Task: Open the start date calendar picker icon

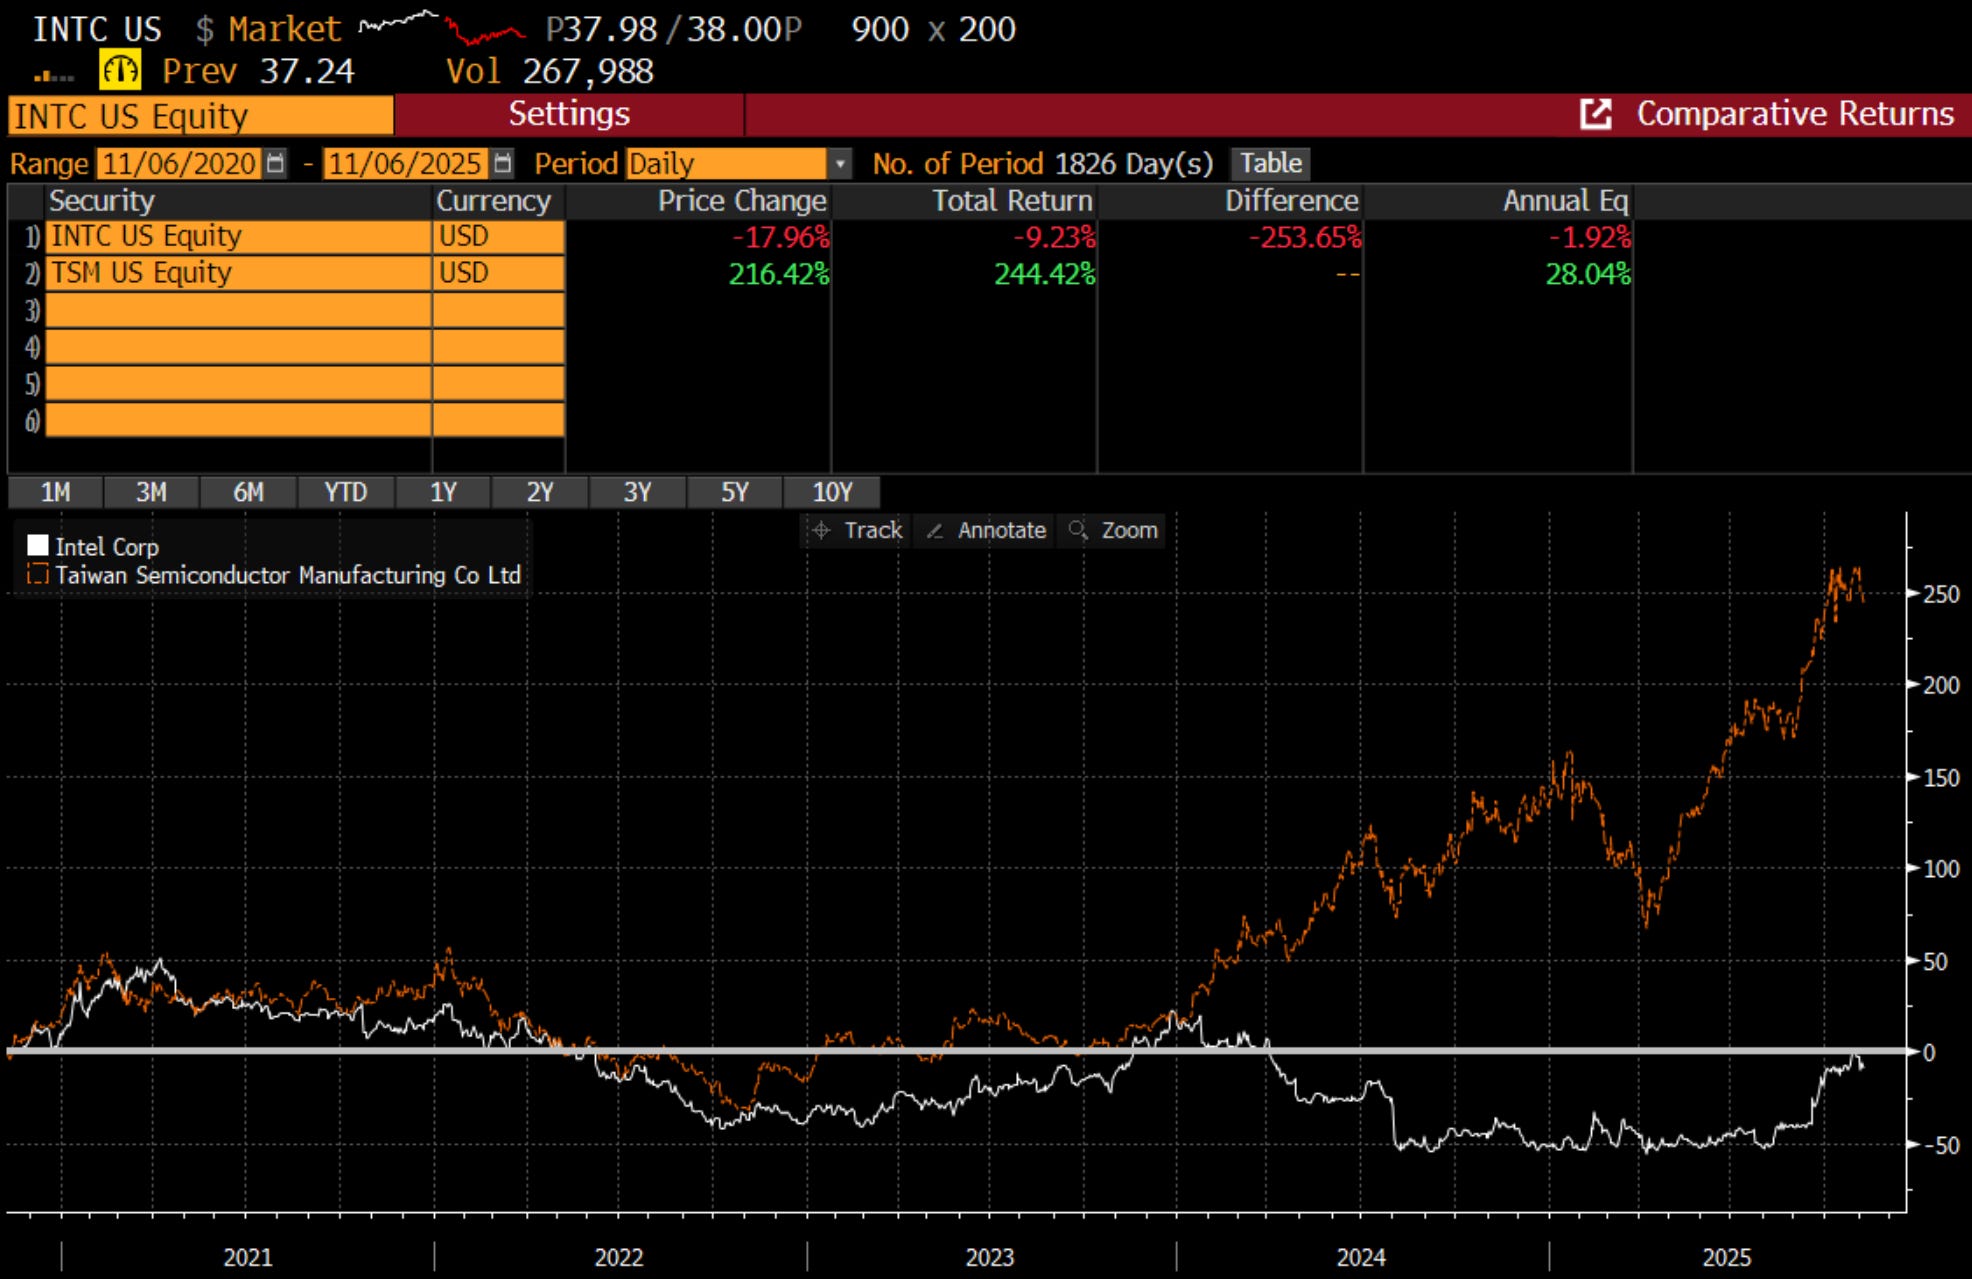Action: click(276, 163)
